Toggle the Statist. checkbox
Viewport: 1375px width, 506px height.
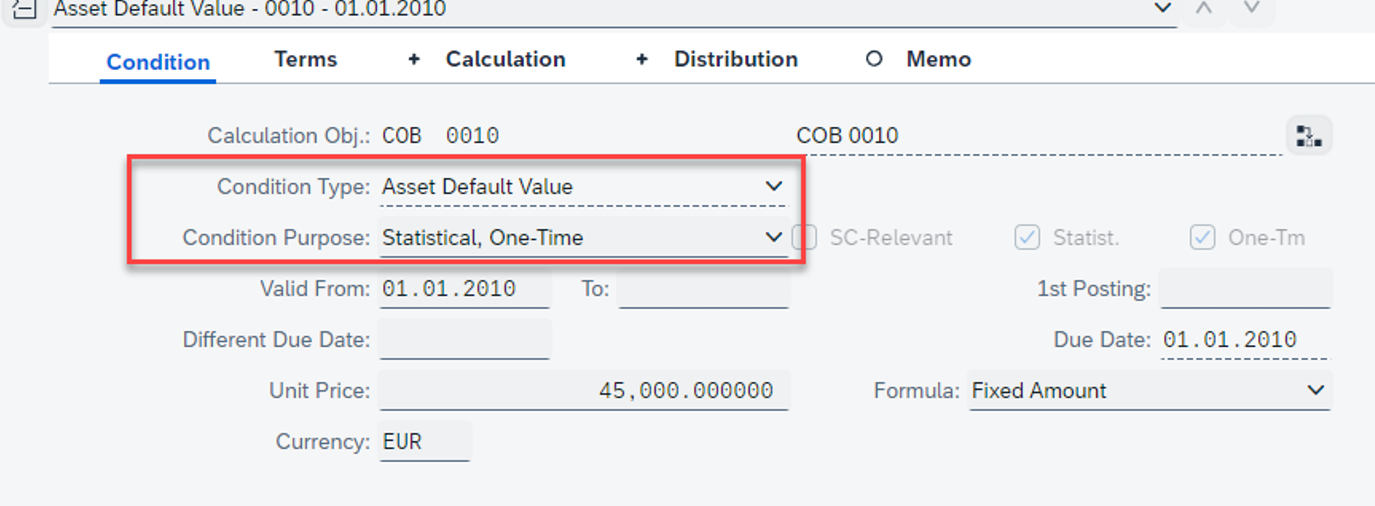1027,238
